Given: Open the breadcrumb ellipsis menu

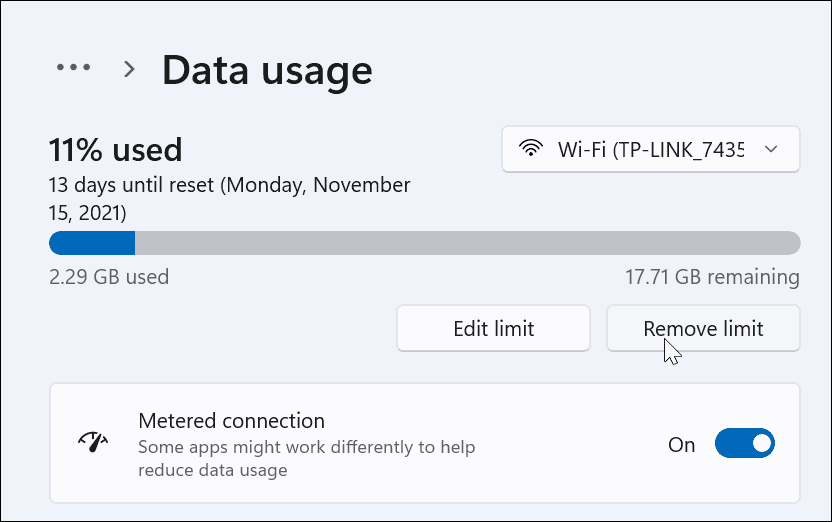Looking at the screenshot, I should pyautogui.click(x=73, y=68).
